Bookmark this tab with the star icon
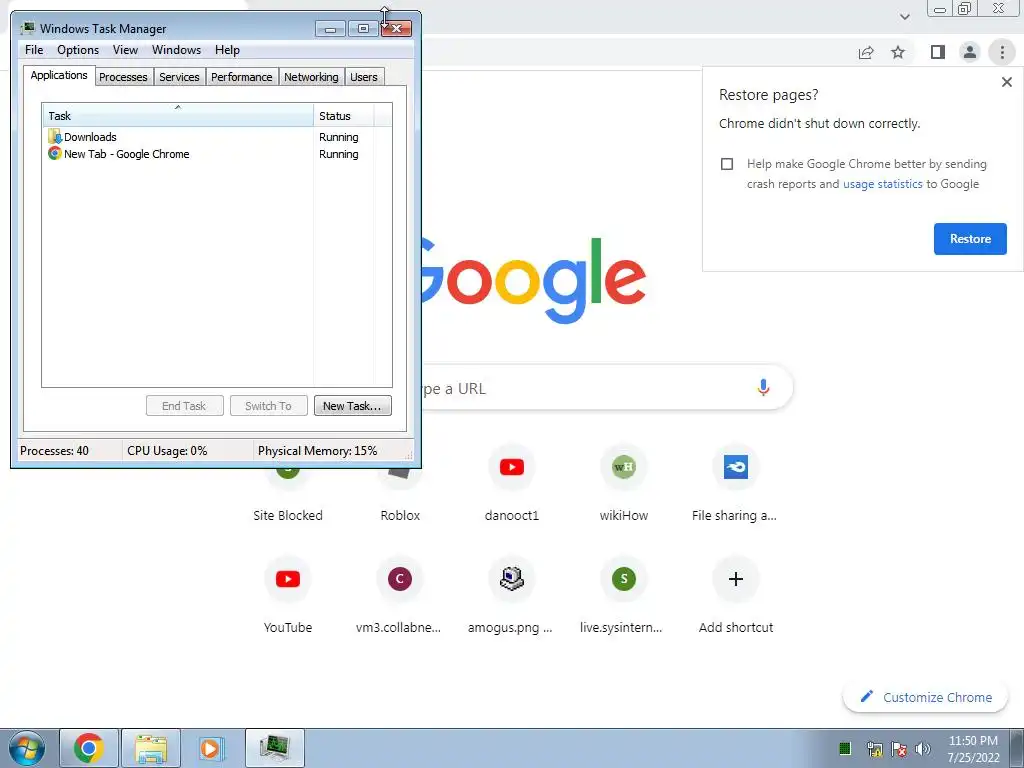Screen dimensions: 1024x768 tap(899, 52)
